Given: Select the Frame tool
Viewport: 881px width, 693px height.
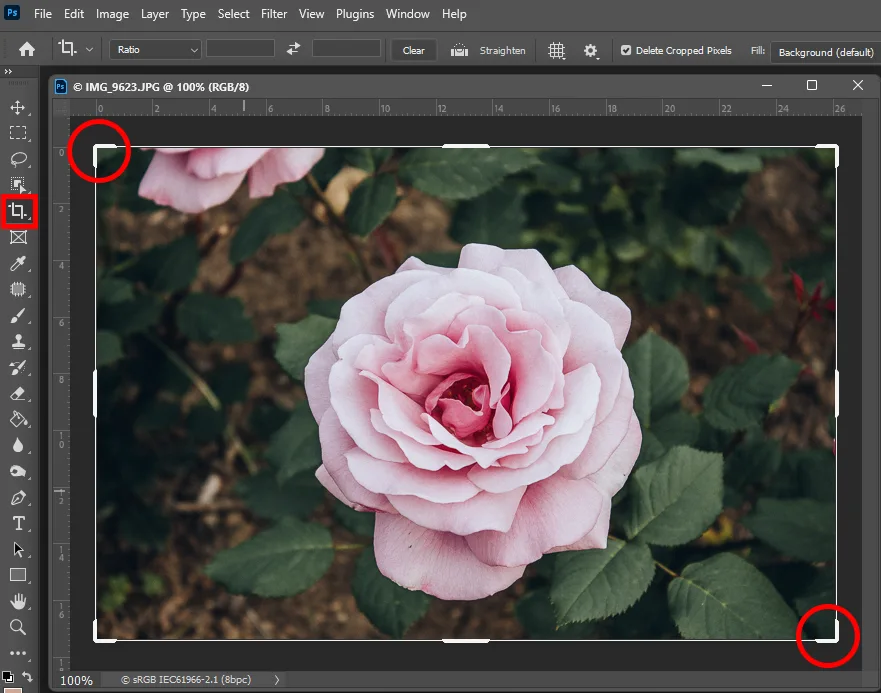Looking at the screenshot, I should click(x=18, y=237).
